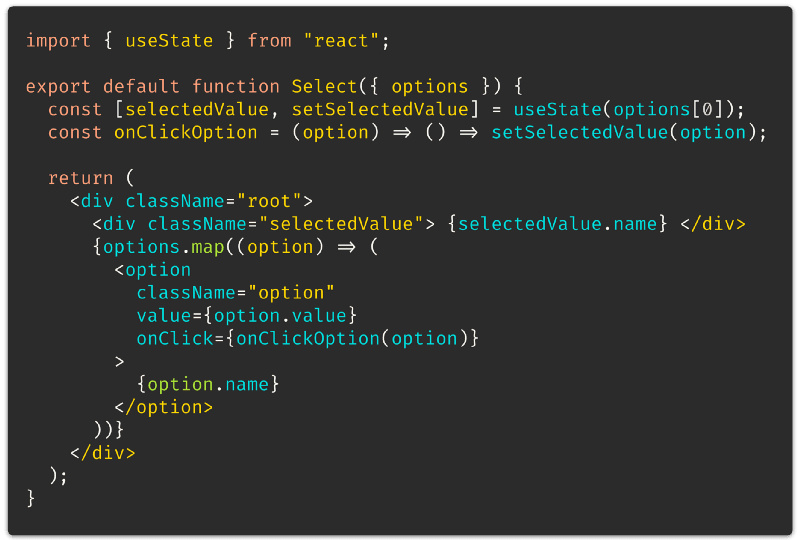Click the "root" className string
Viewport: 800px width, 540px height.
coord(269,201)
